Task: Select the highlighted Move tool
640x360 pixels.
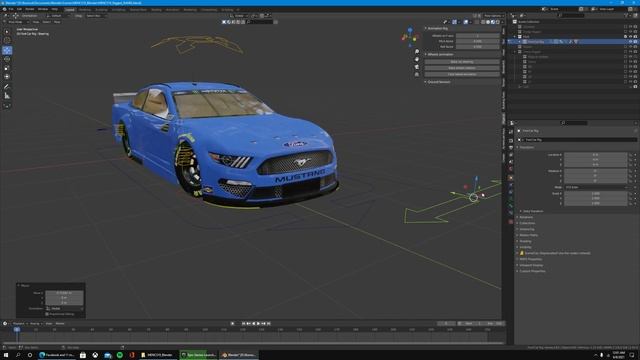Action: (x=7, y=50)
